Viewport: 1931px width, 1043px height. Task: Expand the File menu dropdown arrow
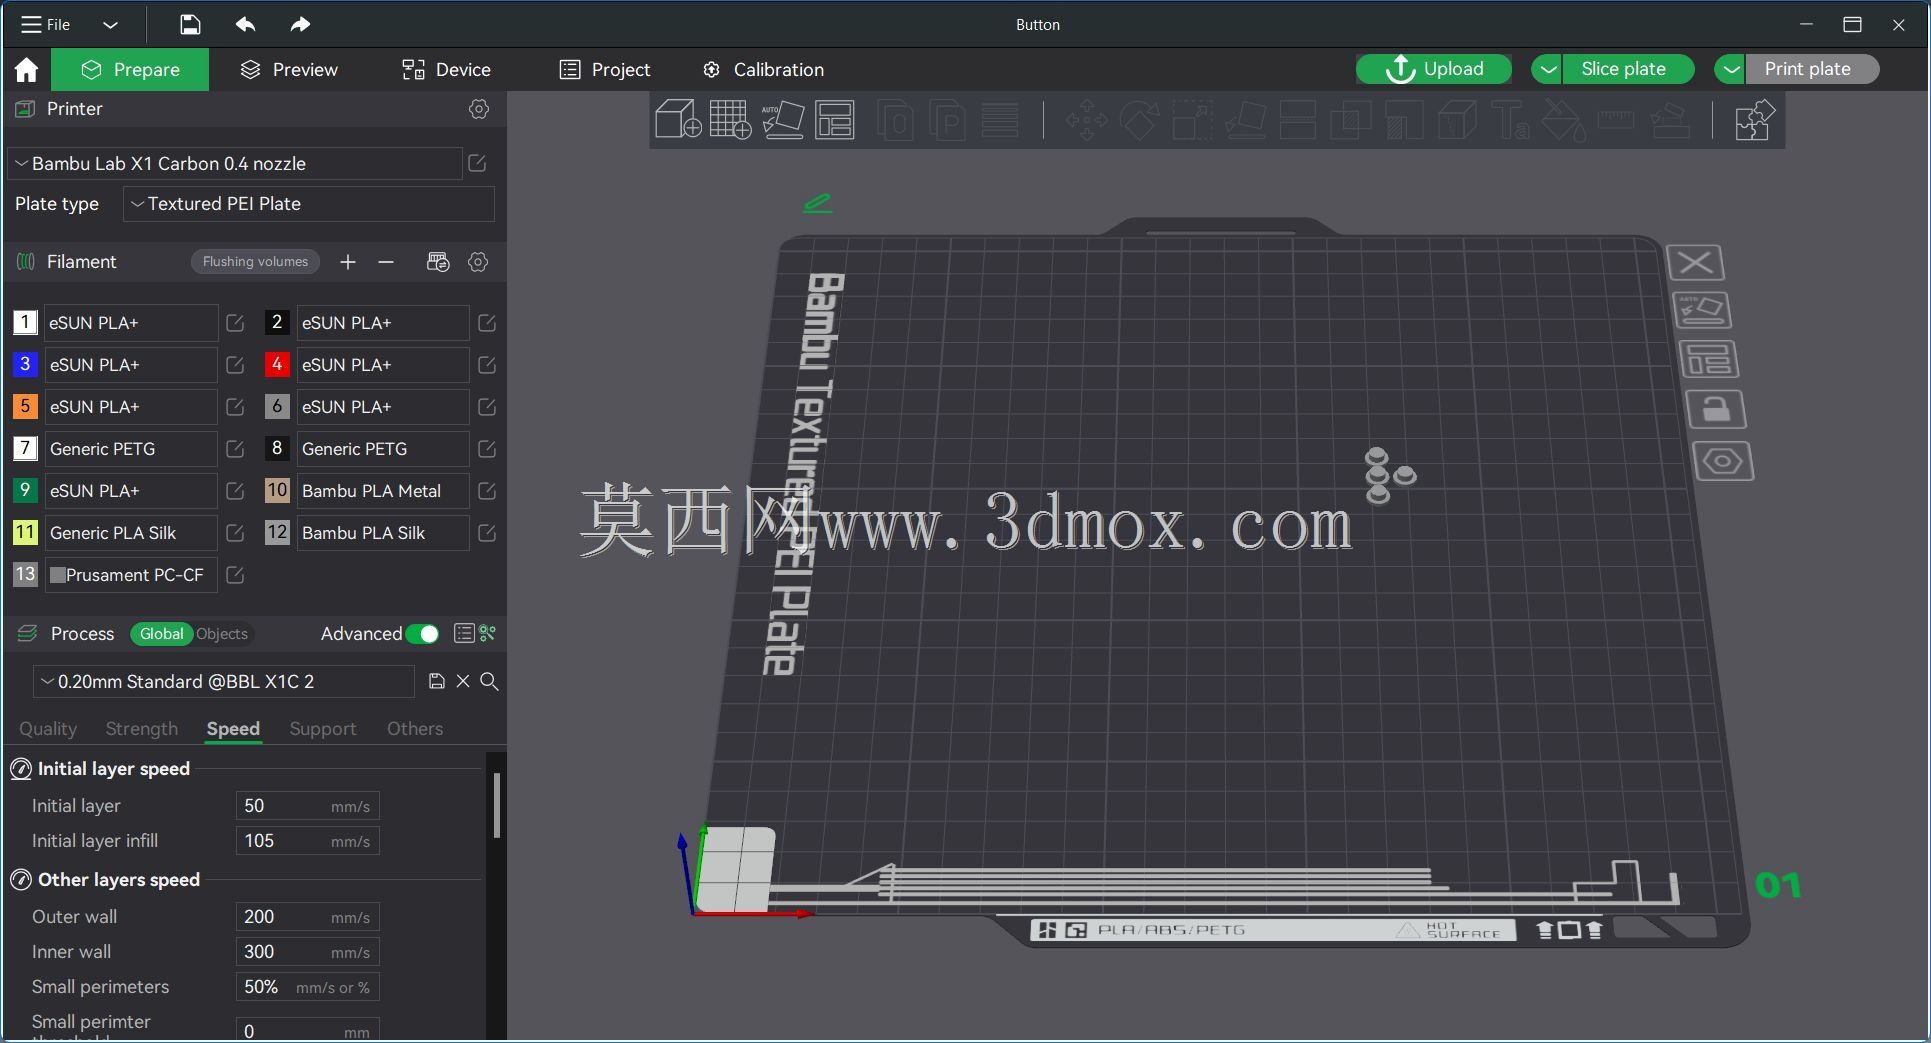(x=111, y=25)
